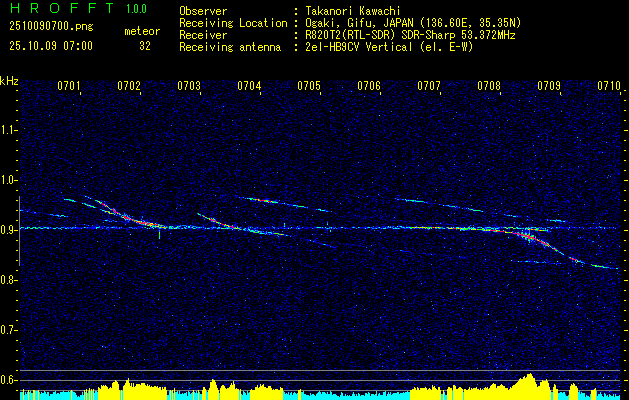The image size is (629, 400).
Task: Click the 0704 time marker
Action: pos(249,87)
